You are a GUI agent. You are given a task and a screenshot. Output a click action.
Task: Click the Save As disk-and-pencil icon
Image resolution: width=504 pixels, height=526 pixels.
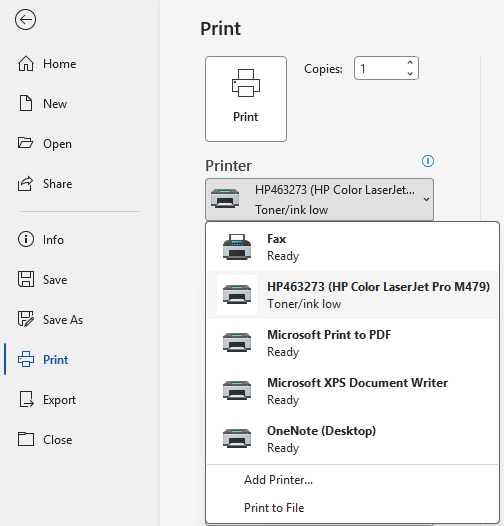pos(26,319)
